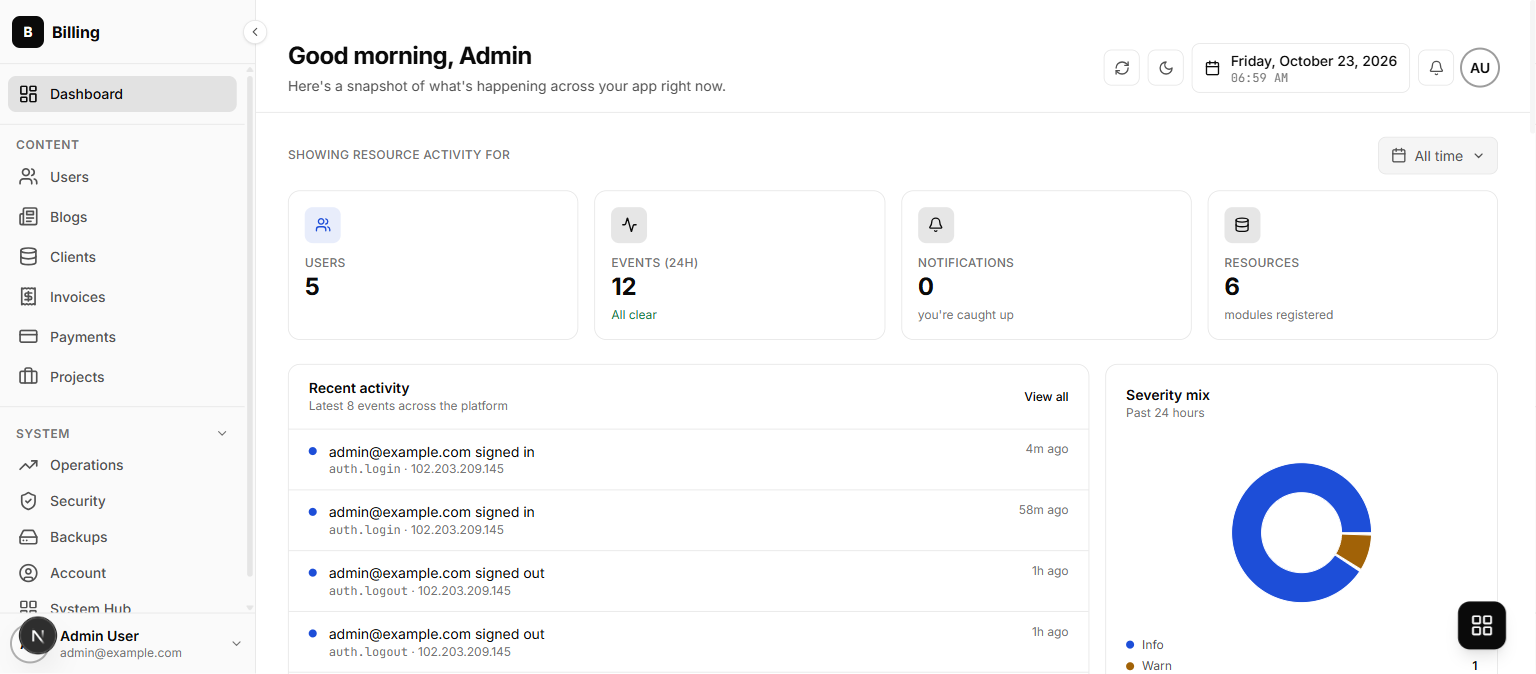Viewport: 1536px width, 674px height.
Task: Click the date and time display button
Action: click(1301, 68)
